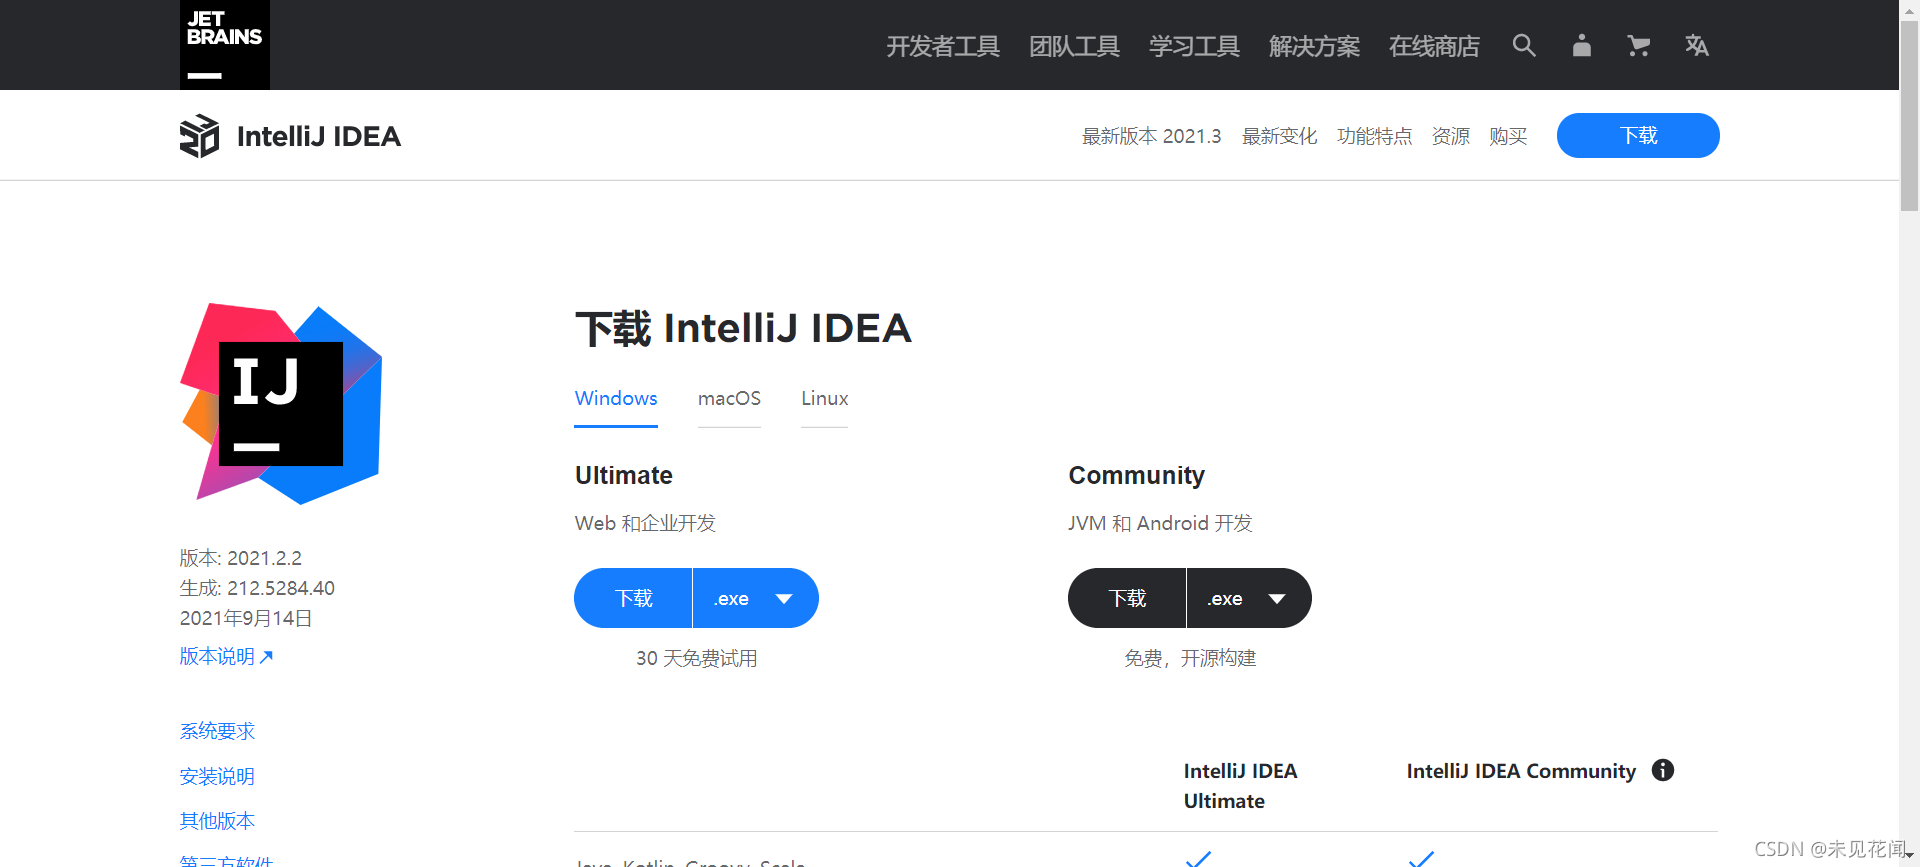Image resolution: width=1920 pixels, height=867 pixels.
Task: Open the 解决方案 menu
Action: [1315, 46]
